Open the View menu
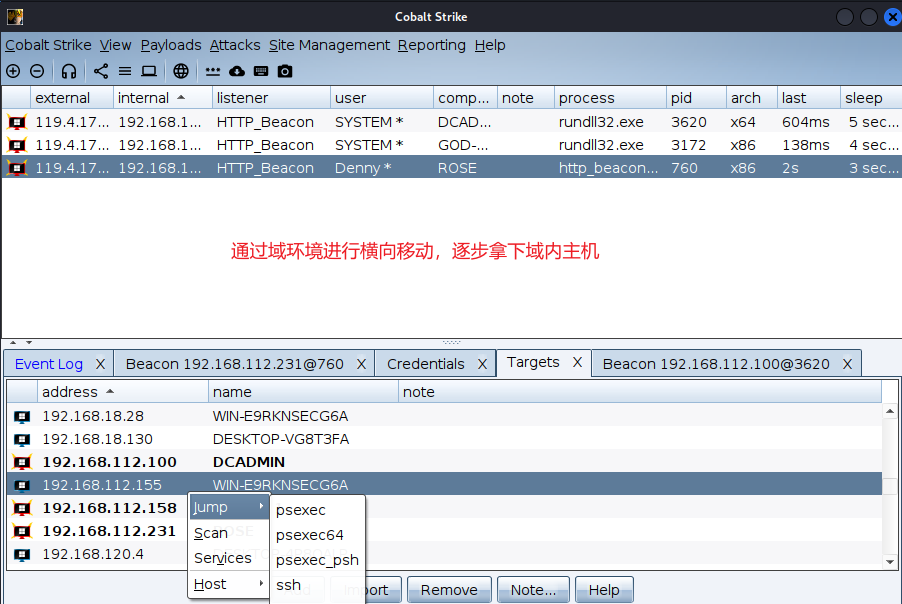The image size is (902, 604). click(x=115, y=45)
